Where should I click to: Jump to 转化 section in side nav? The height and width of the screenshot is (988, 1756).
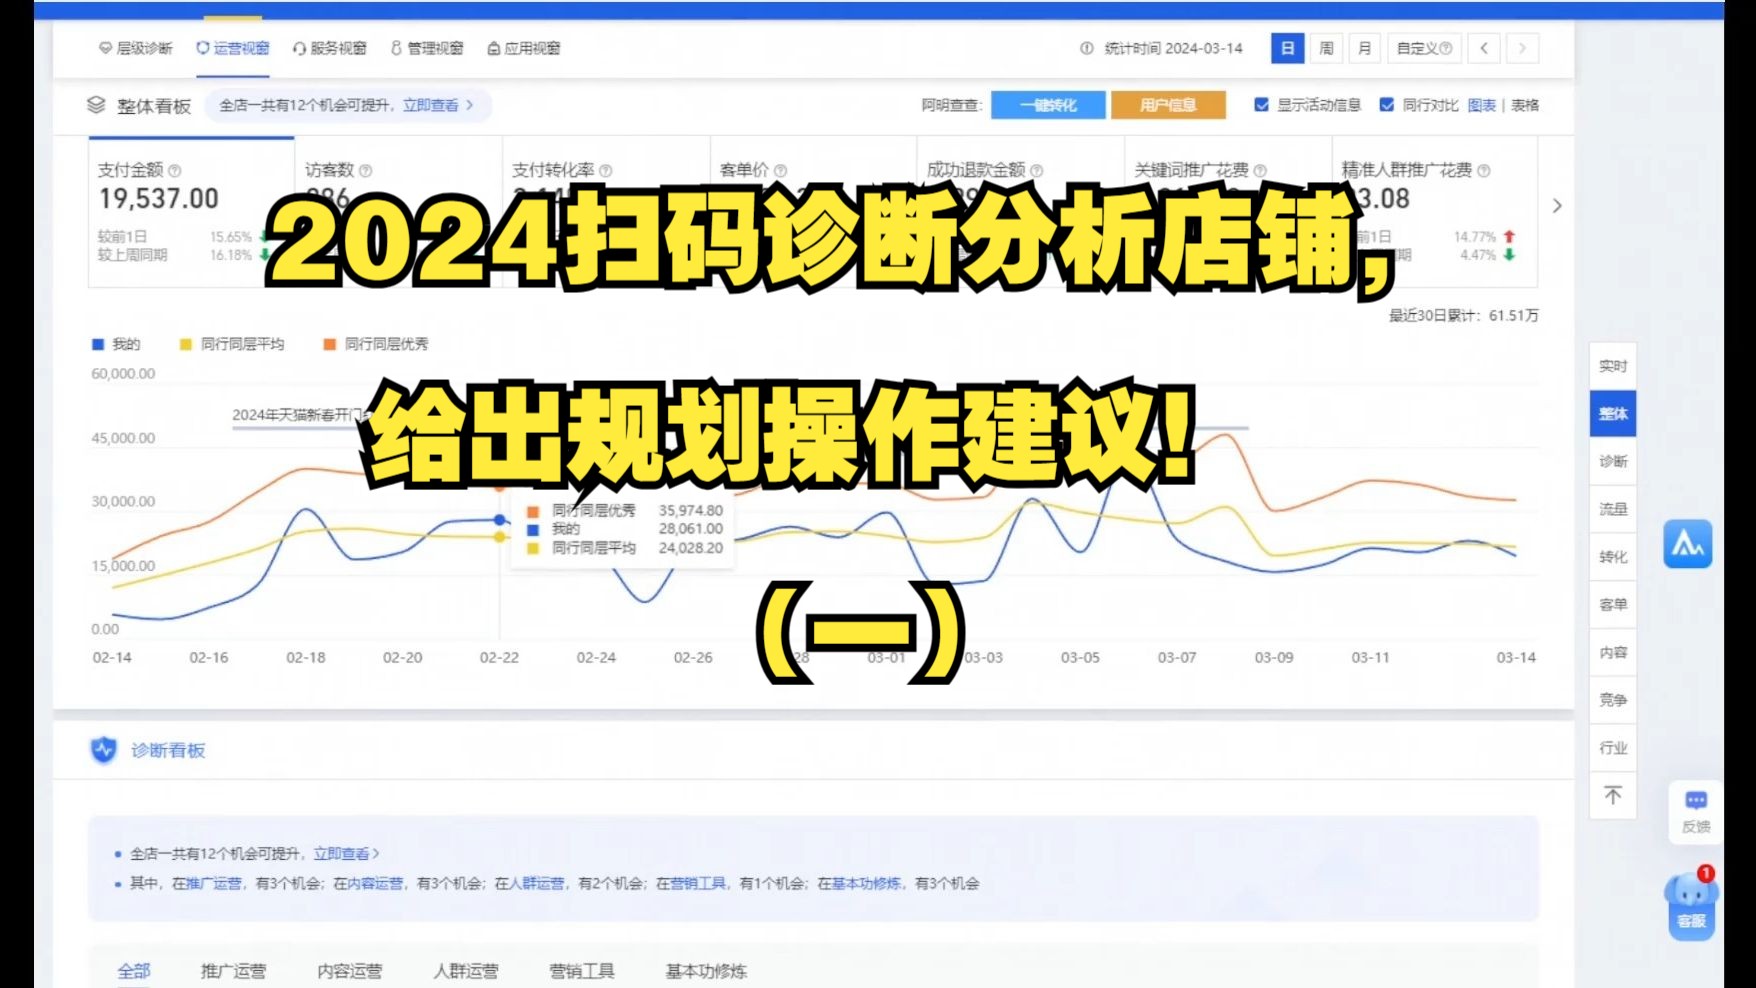pyautogui.click(x=1613, y=557)
